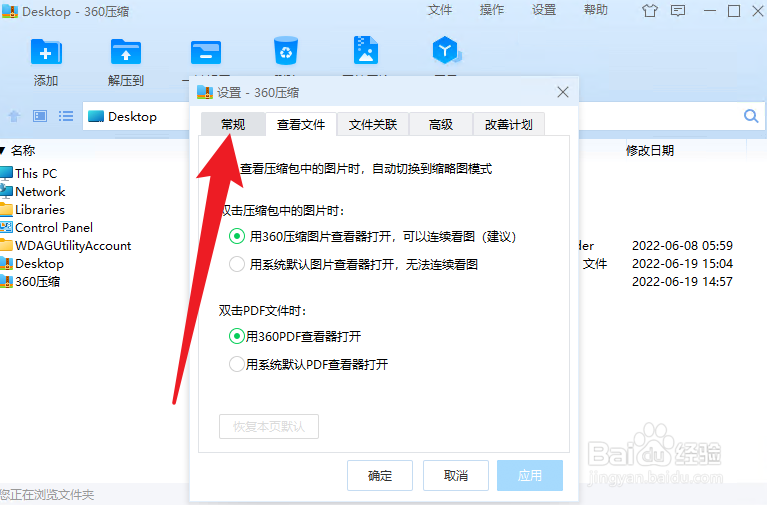This screenshot has height=505, width=767.
Task: Switch to the 常规 tab
Action: coord(233,124)
